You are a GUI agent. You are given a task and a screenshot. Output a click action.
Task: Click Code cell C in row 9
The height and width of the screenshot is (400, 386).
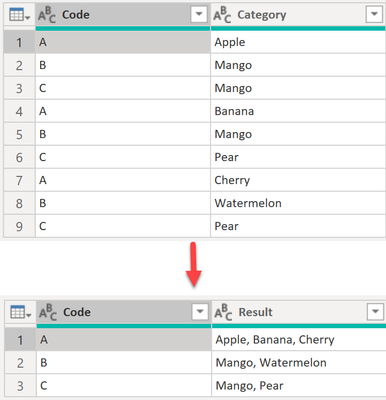pos(123,226)
